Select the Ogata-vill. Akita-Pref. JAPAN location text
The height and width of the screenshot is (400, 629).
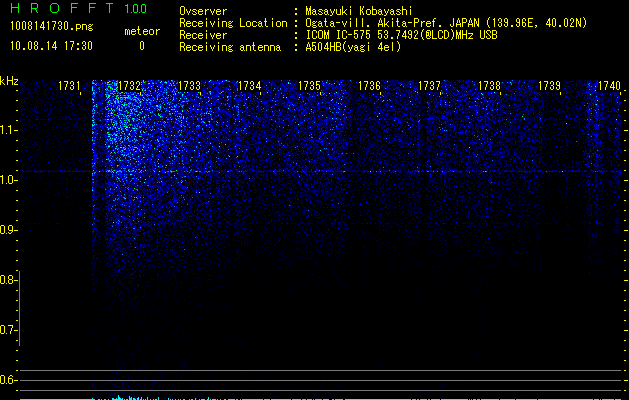(446, 23)
